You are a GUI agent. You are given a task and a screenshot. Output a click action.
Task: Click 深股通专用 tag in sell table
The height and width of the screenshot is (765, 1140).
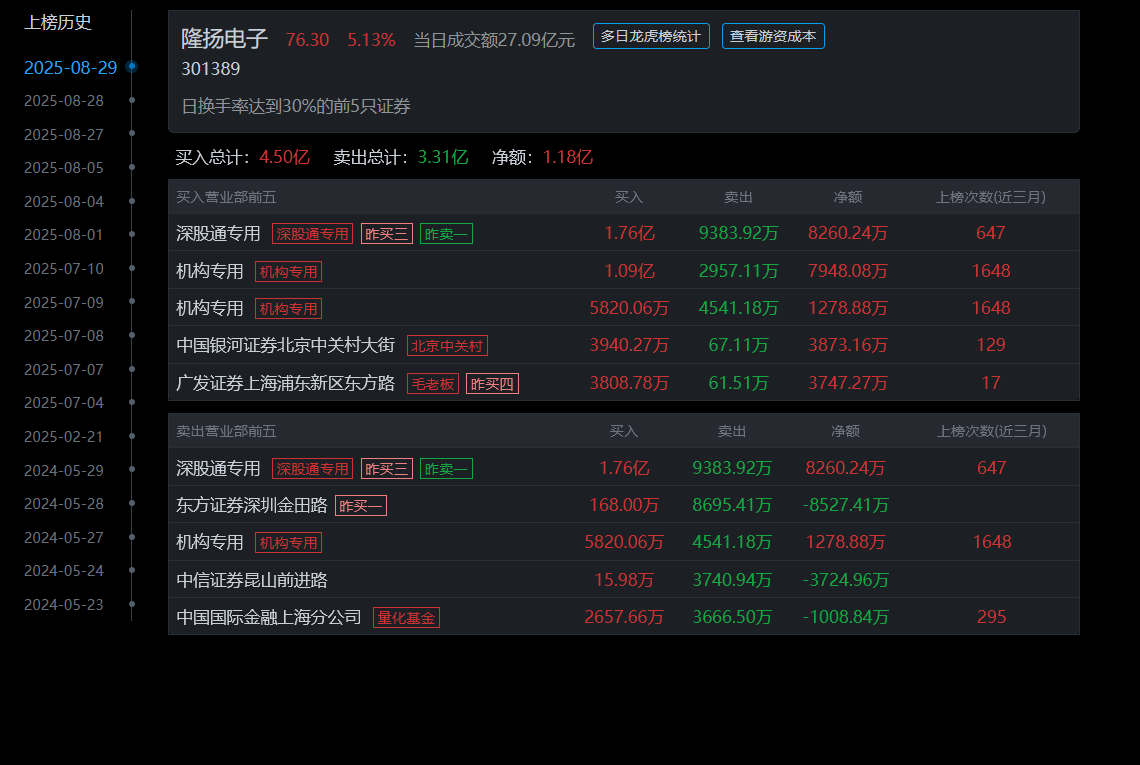click(x=313, y=468)
